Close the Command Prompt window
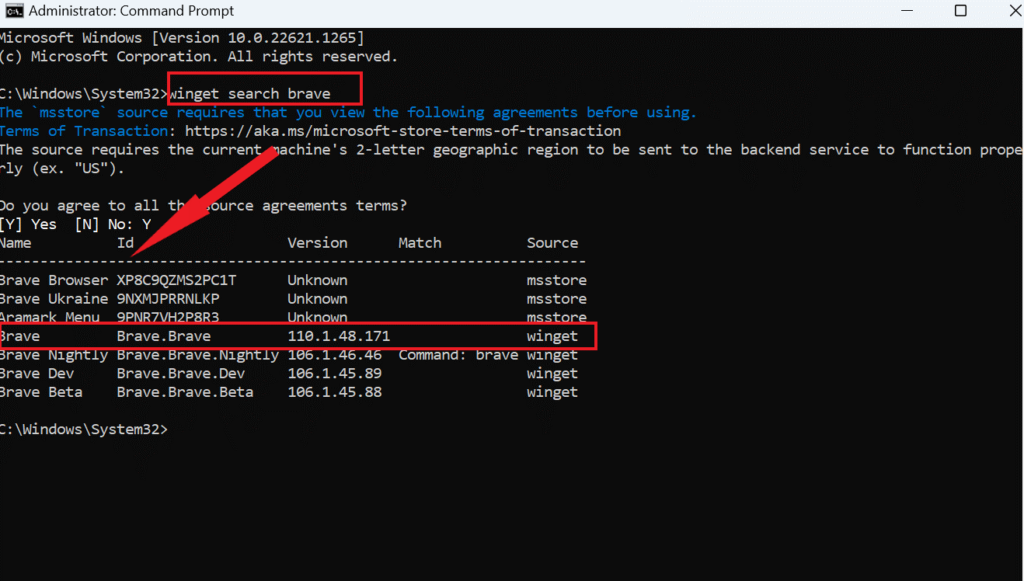 1016,10
